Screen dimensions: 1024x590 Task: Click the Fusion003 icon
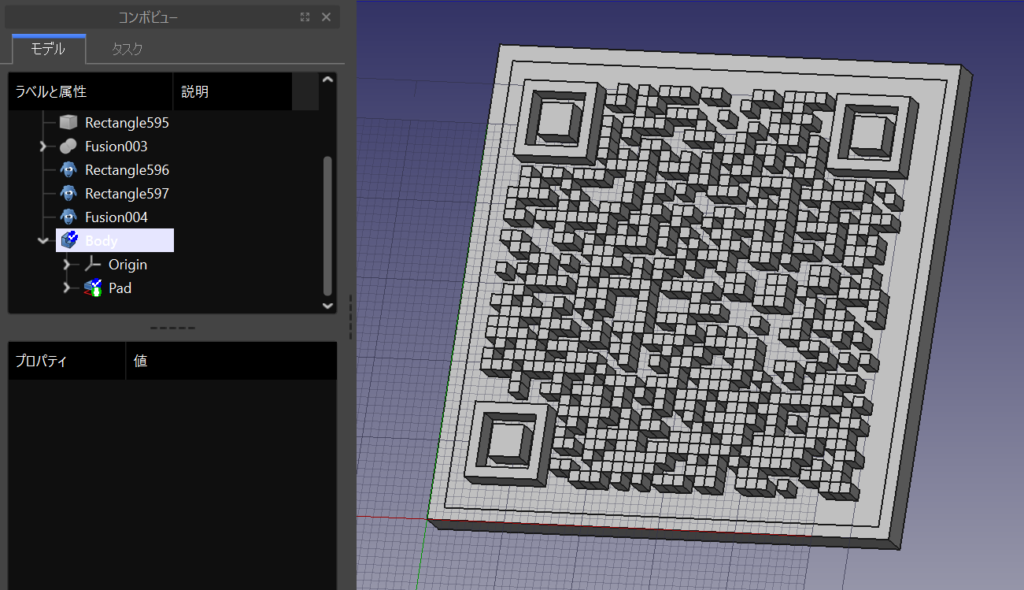pyautogui.click(x=69, y=146)
